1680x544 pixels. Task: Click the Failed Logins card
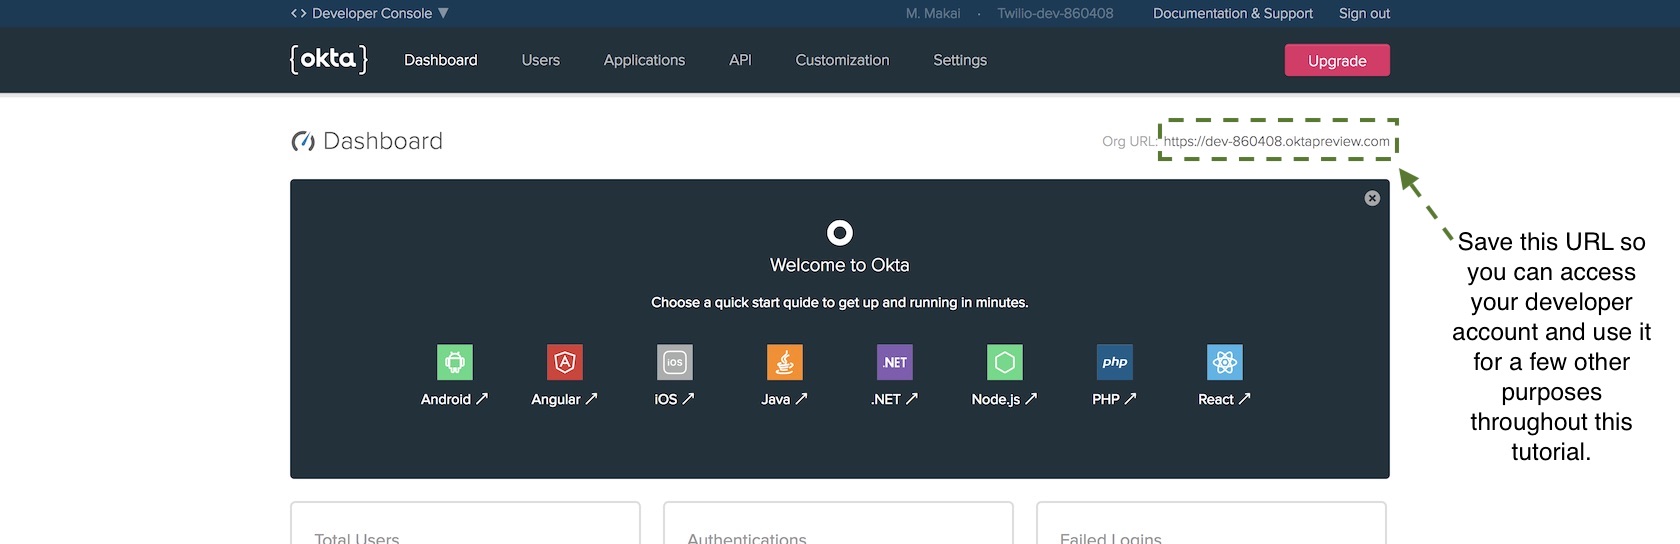pyautogui.click(x=1211, y=523)
